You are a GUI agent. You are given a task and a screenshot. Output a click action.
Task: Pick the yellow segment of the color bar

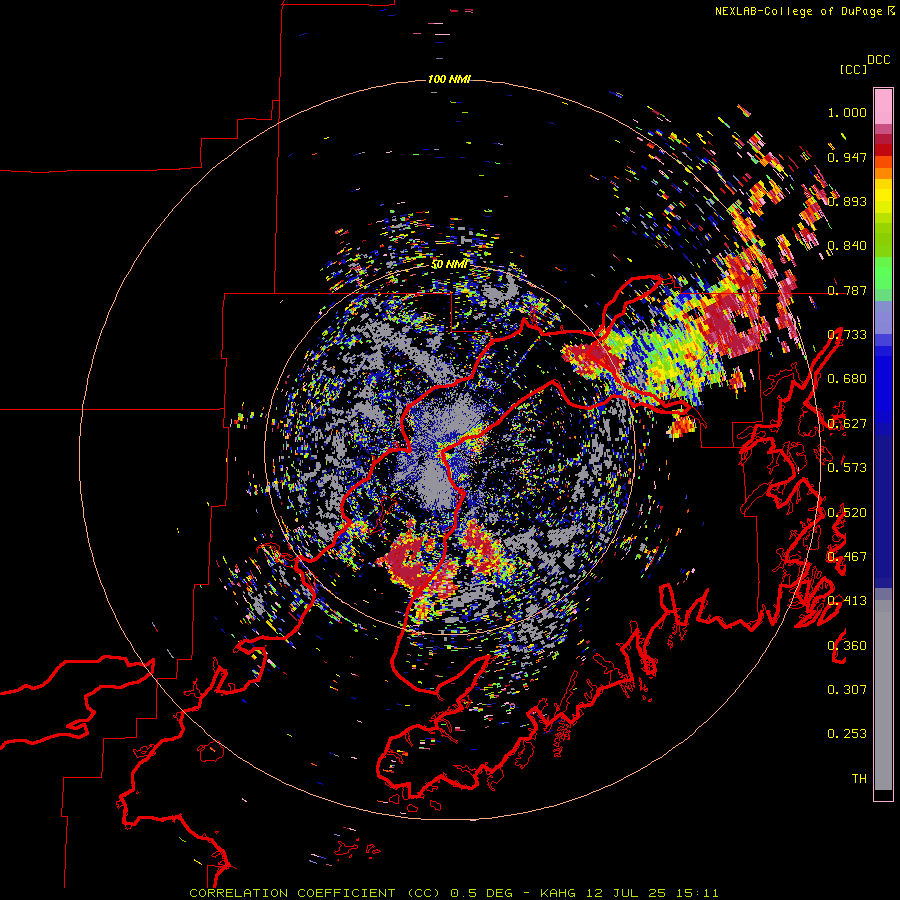coord(883,197)
